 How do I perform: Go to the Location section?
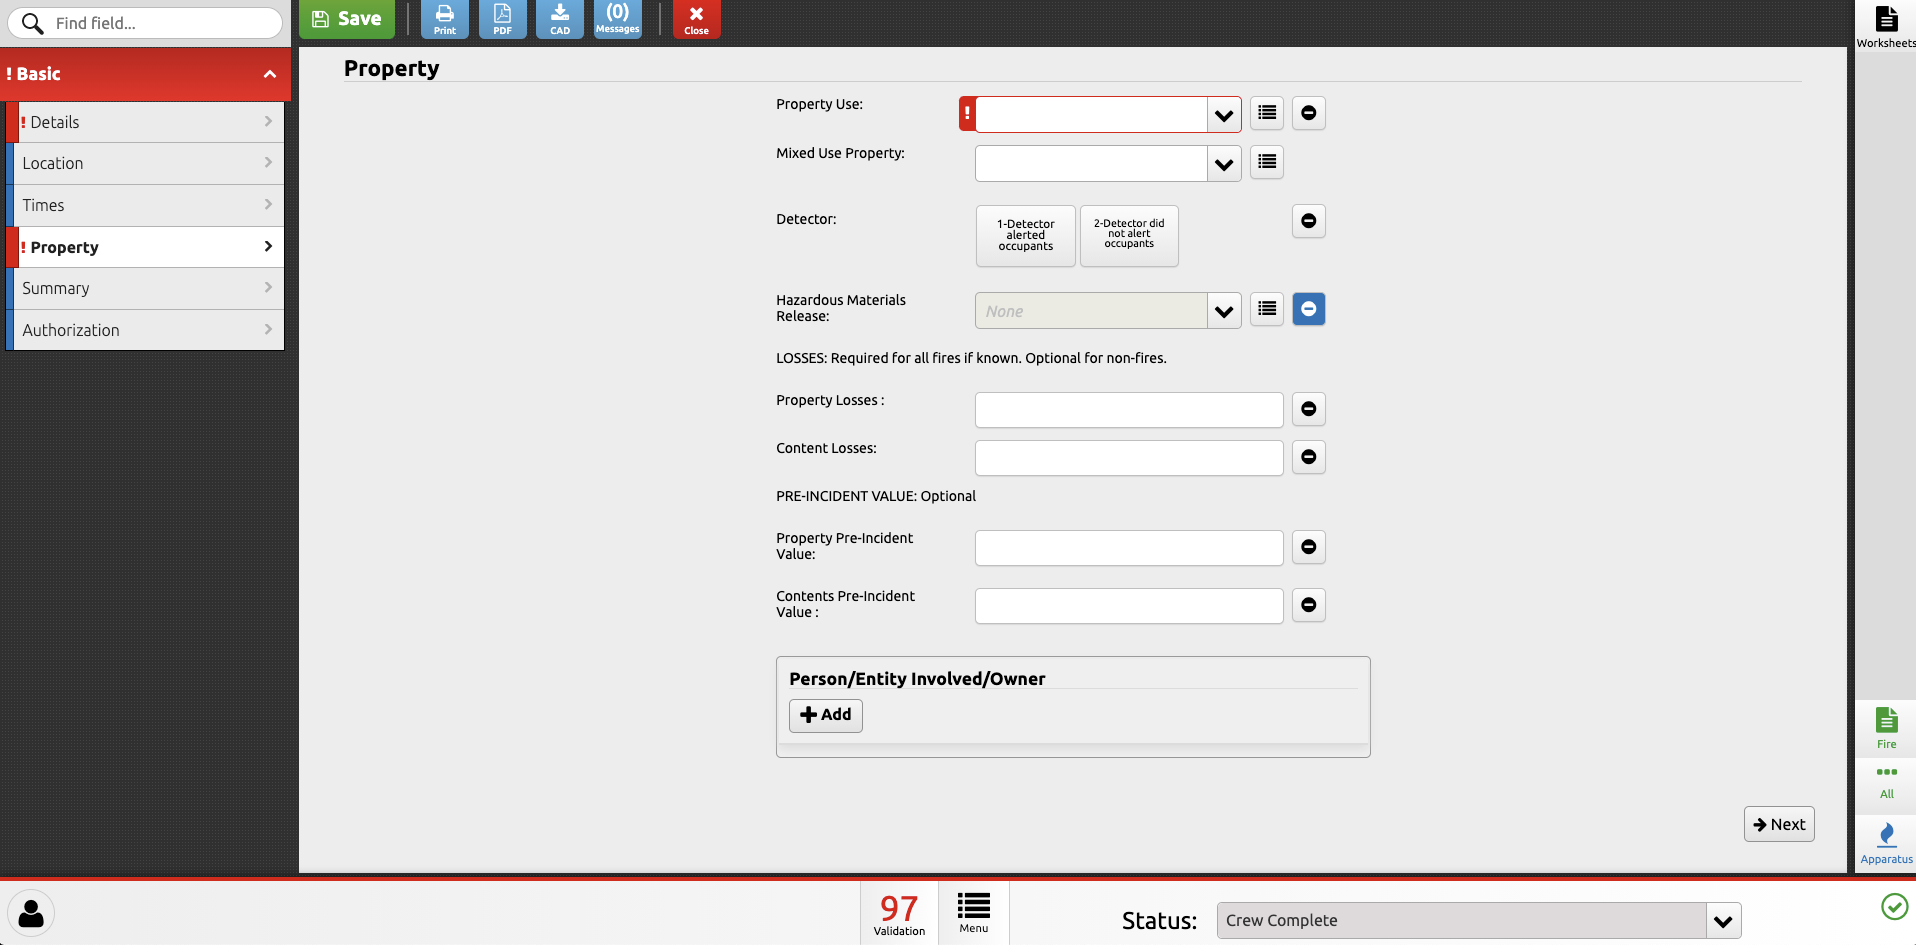tap(145, 164)
